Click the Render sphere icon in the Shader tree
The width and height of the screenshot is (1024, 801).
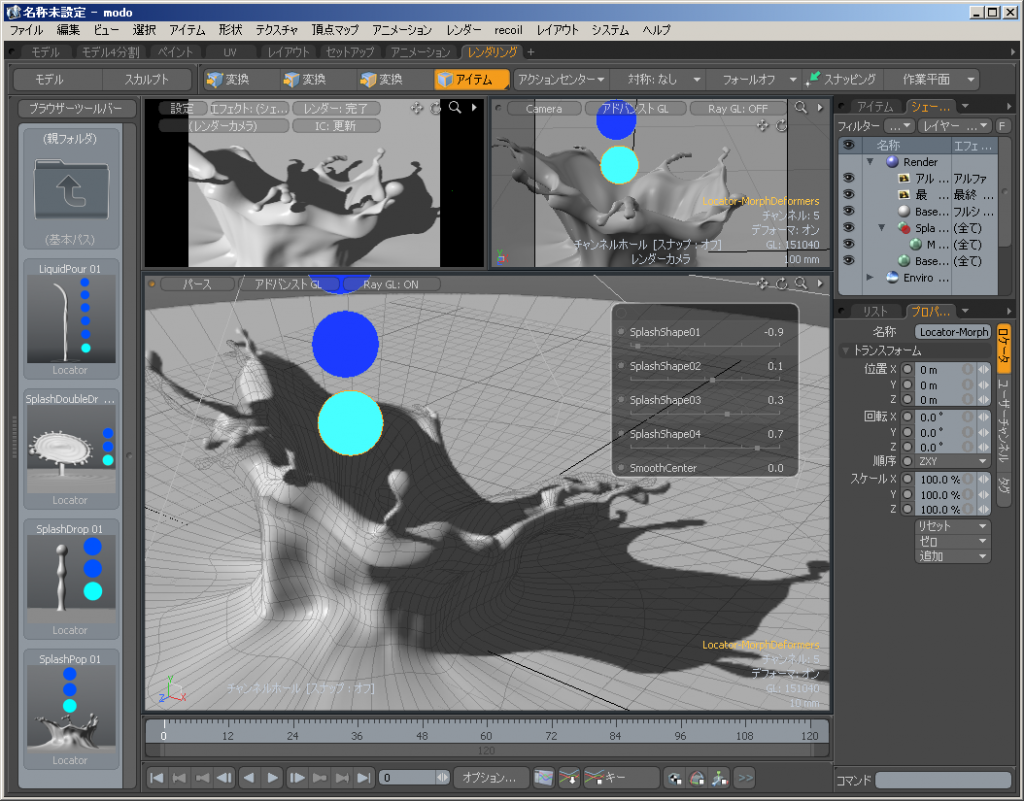click(x=891, y=161)
